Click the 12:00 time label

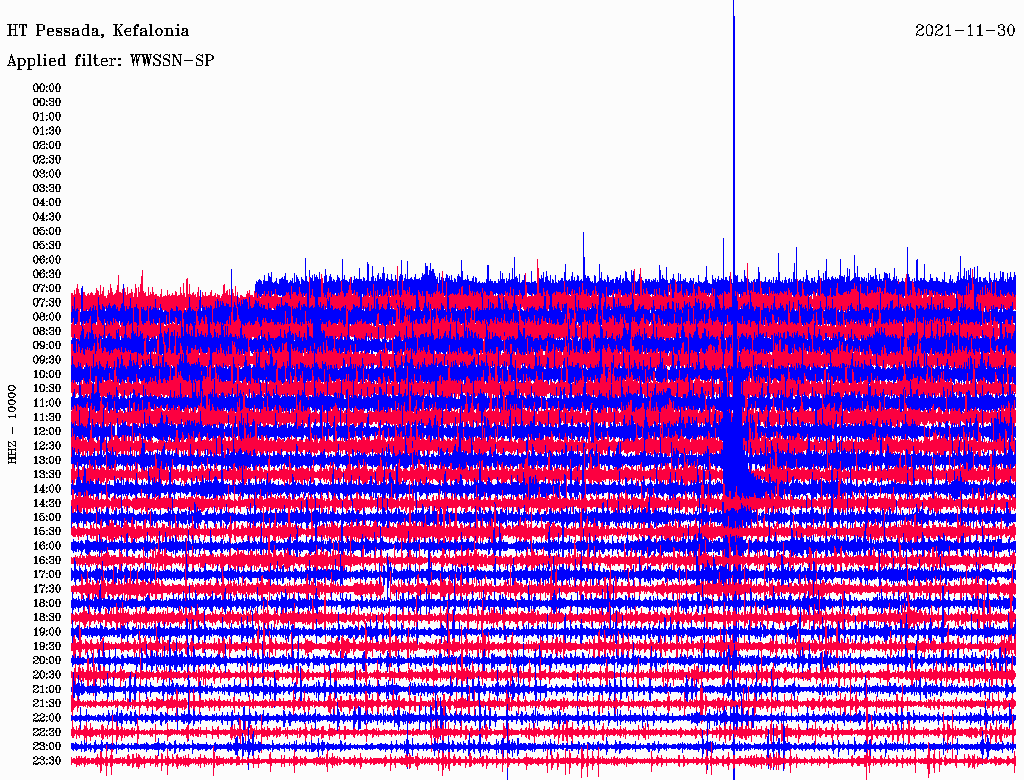click(47, 432)
